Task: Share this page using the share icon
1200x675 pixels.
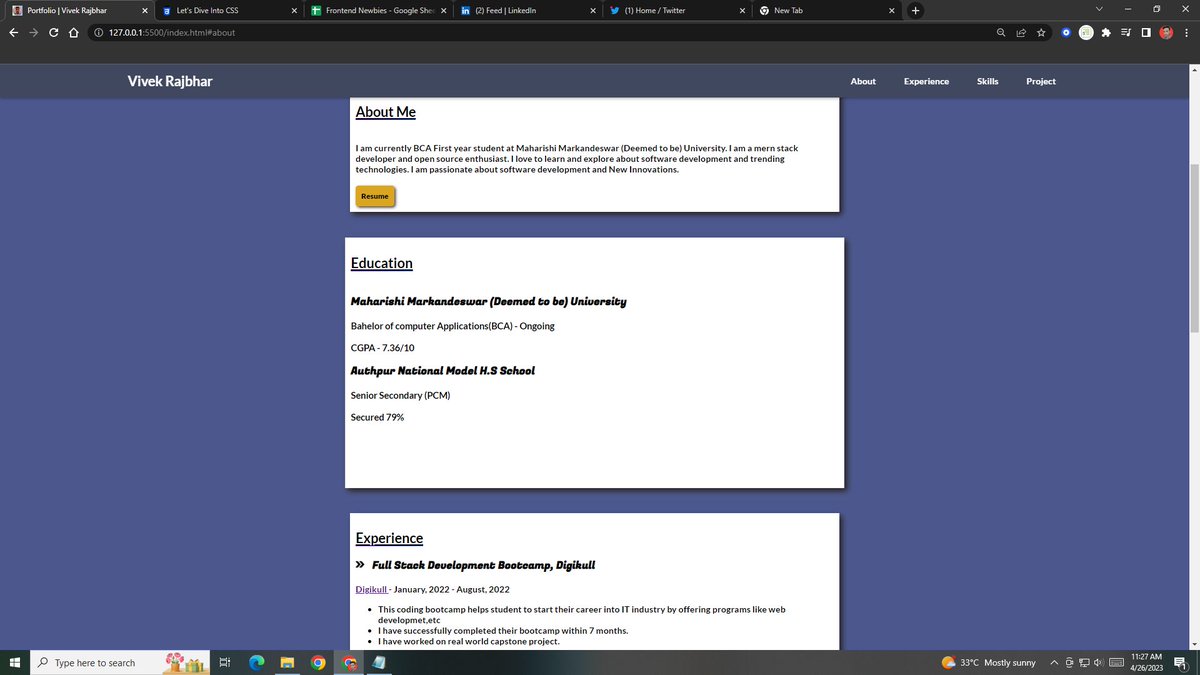Action: tap(1021, 32)
